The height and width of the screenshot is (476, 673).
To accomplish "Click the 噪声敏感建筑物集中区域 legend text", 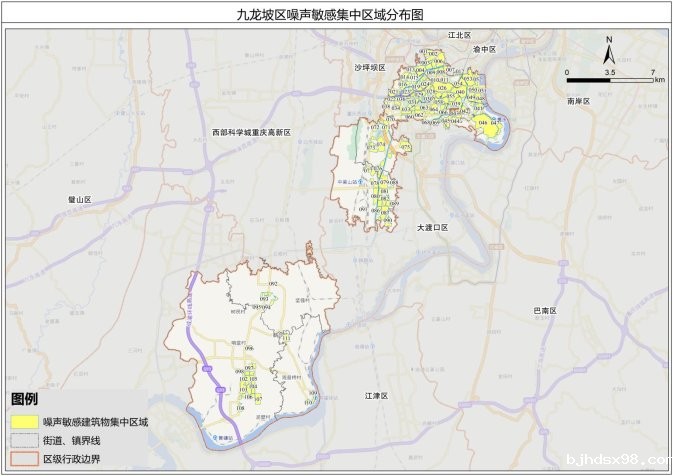I will [x=95, y=423].
